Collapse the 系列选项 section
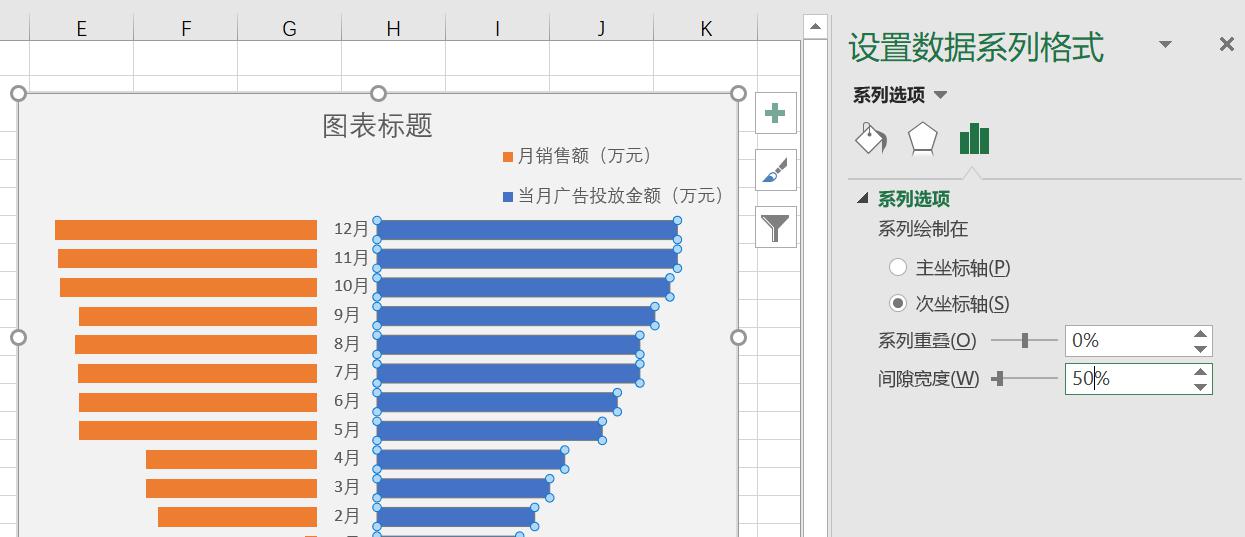 coord(862,199)
